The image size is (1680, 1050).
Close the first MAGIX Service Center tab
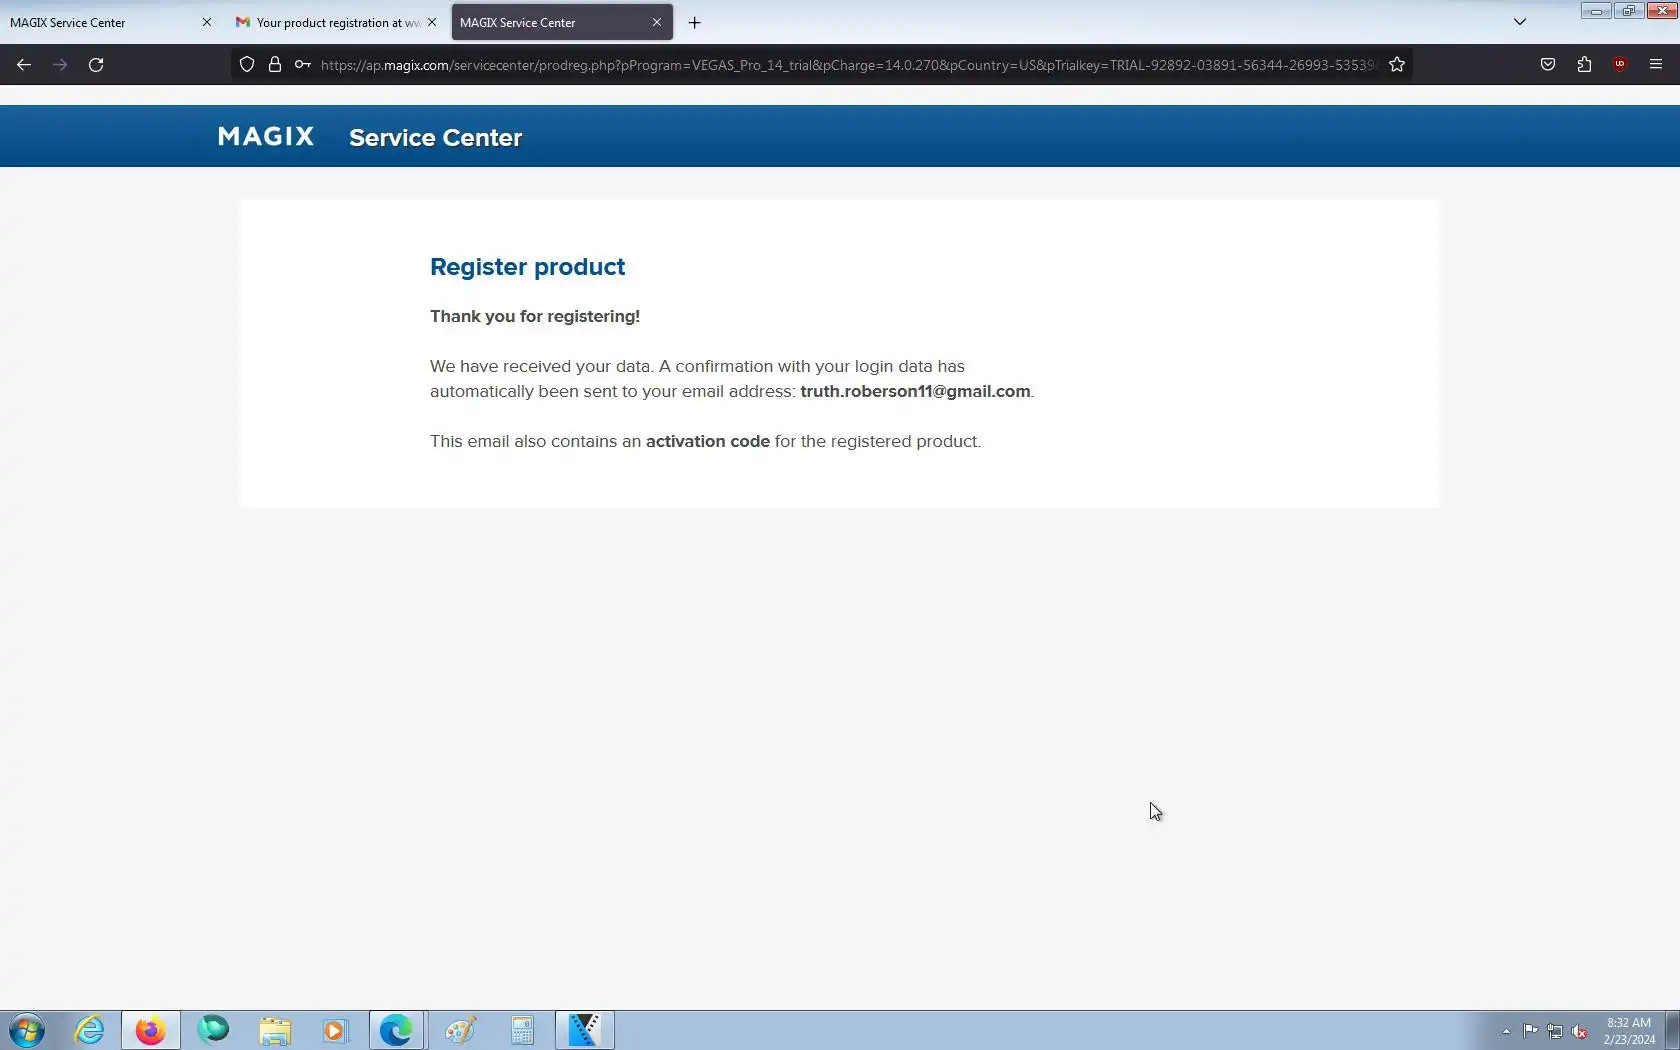tap(207, 22)
